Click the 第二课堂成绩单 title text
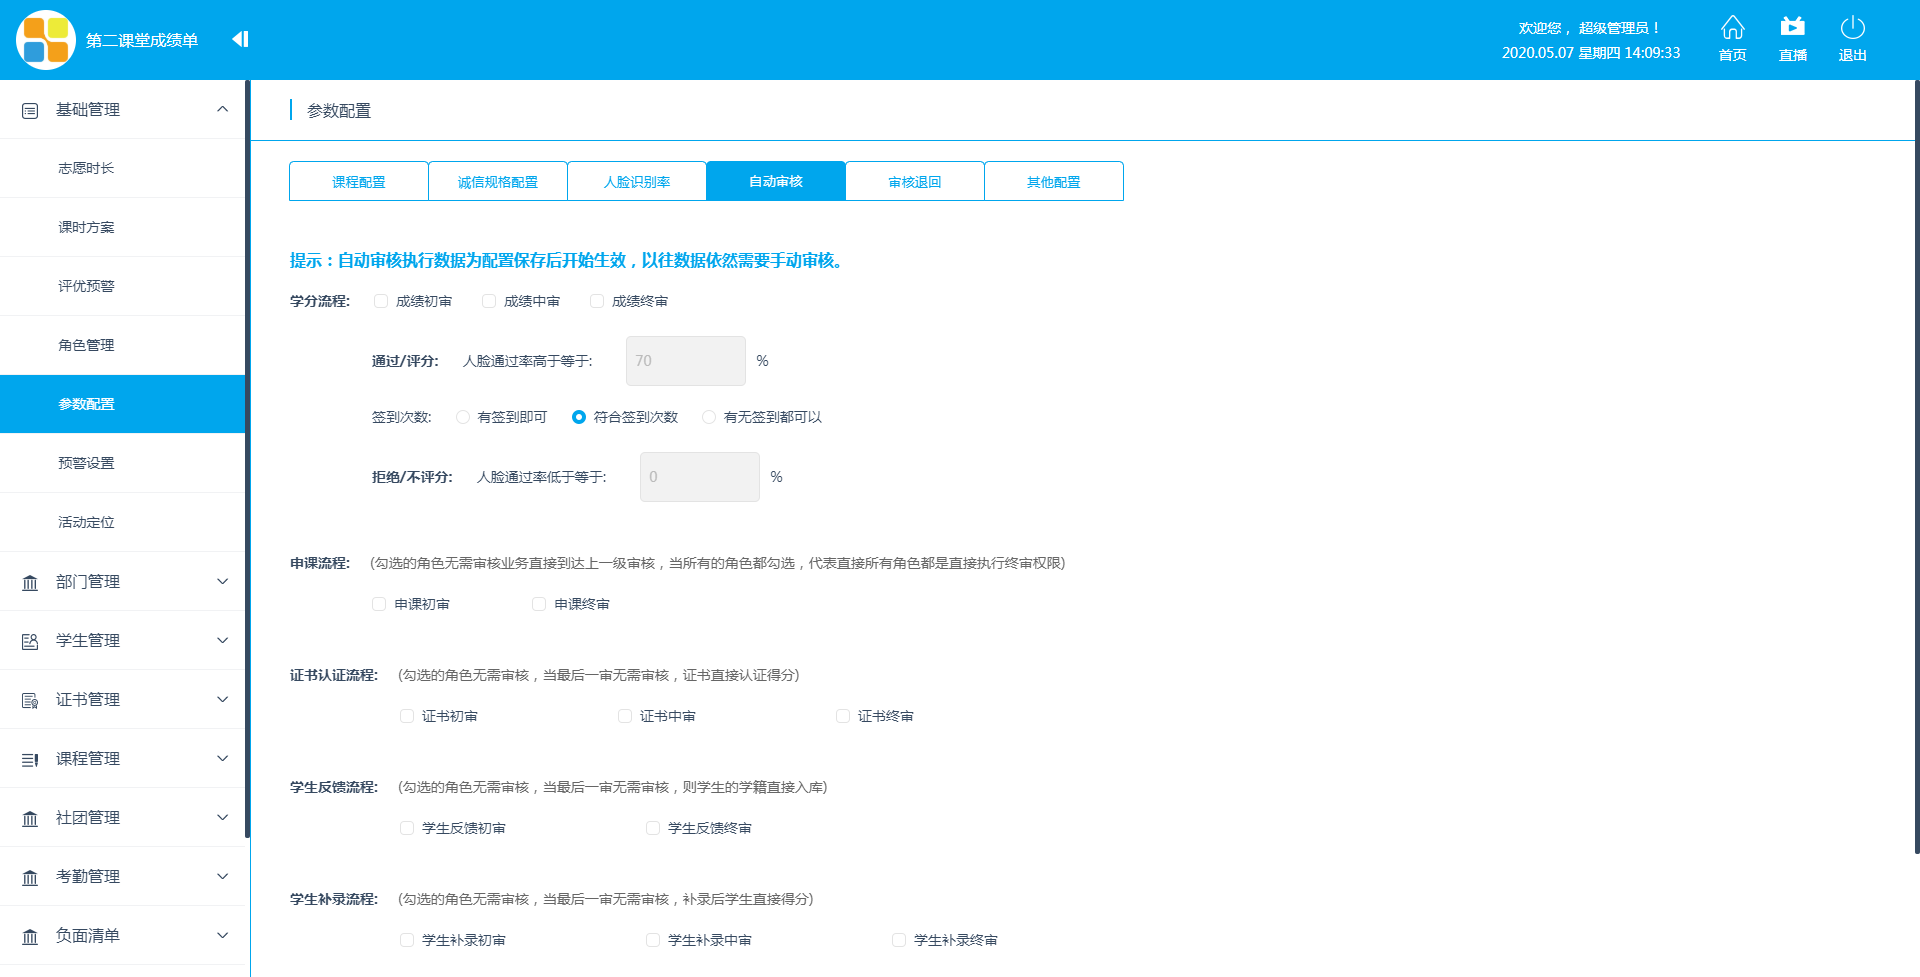Viewport: 1920px width, 977px height. pos(142,40)
